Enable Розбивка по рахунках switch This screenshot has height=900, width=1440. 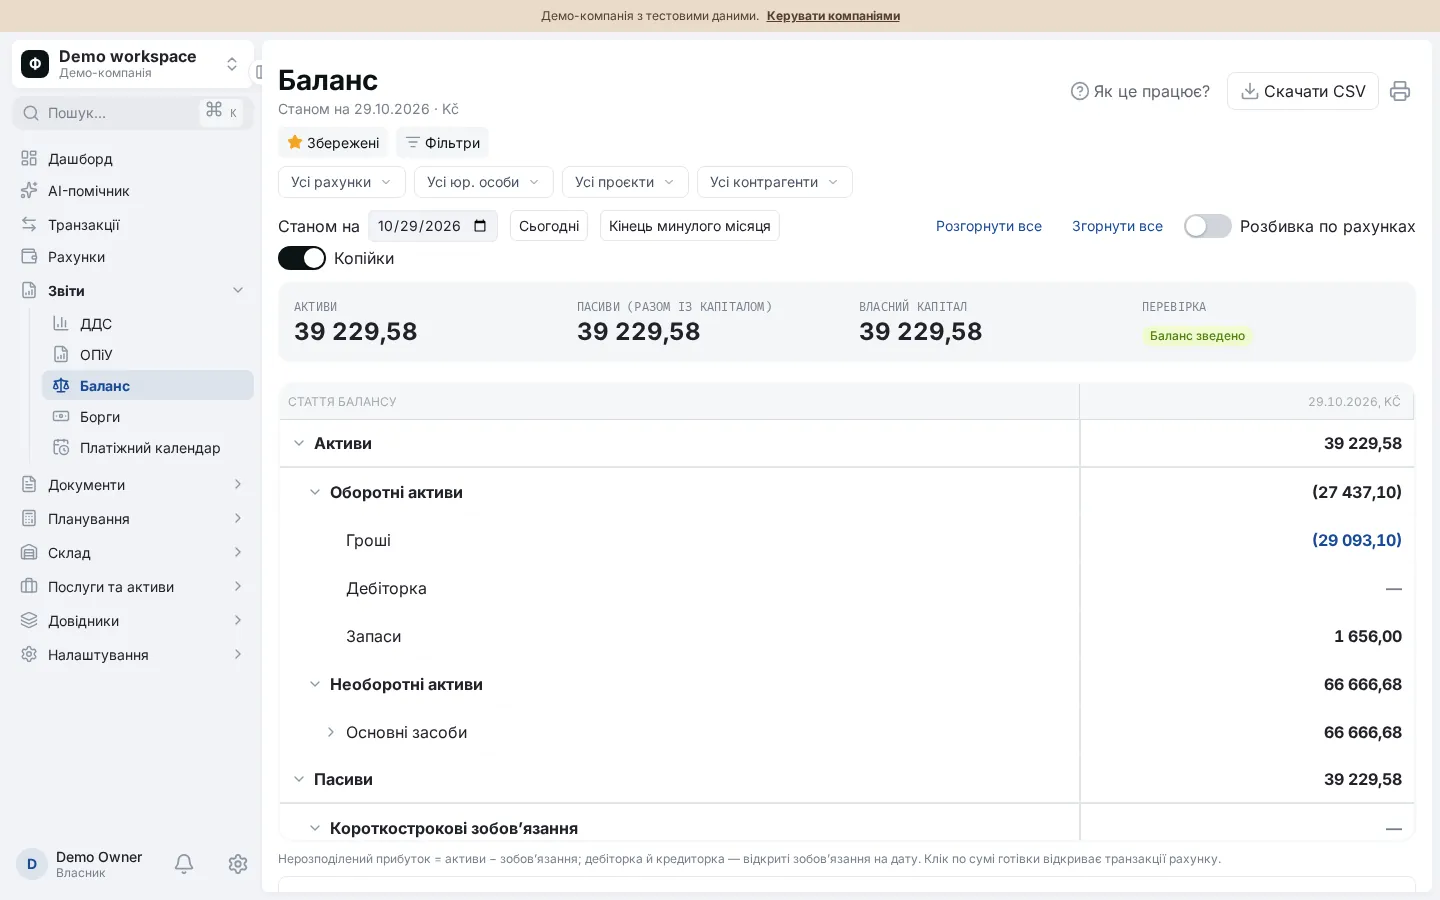[1208, 226]
